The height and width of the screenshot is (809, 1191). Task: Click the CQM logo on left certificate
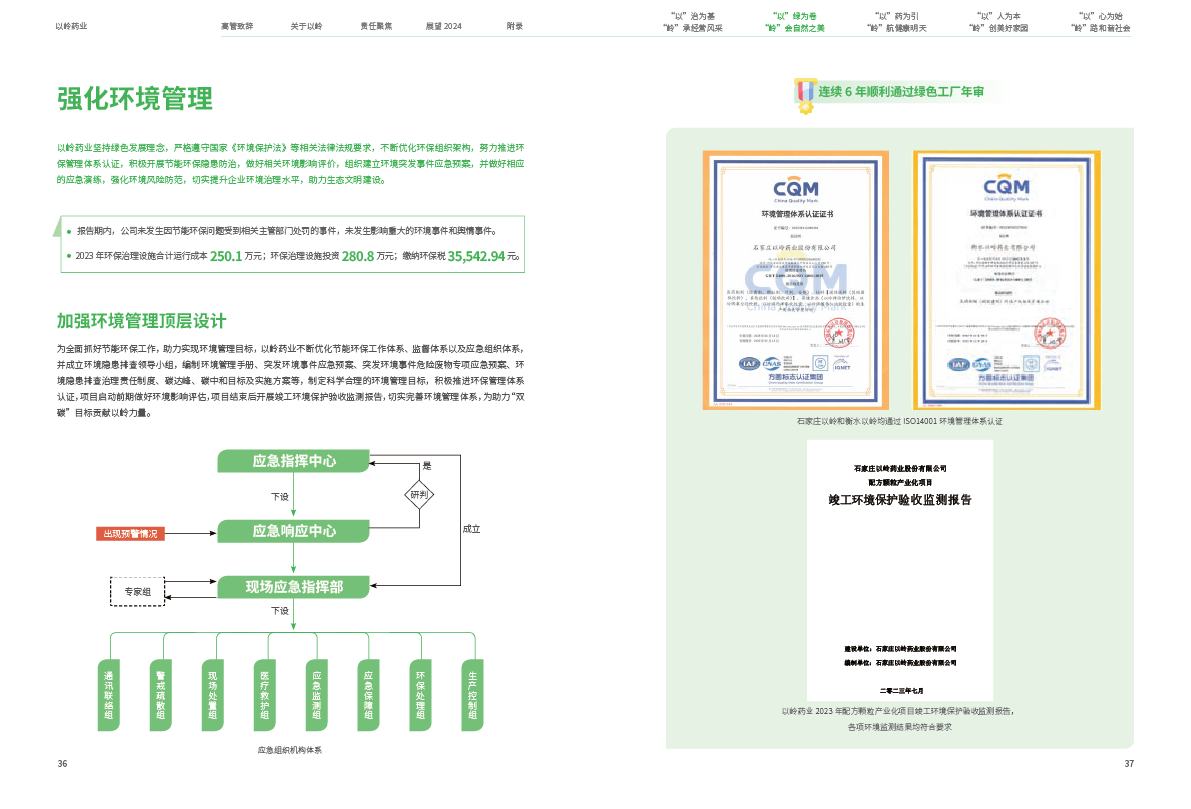pyautogui.click(x=796, y=188)
